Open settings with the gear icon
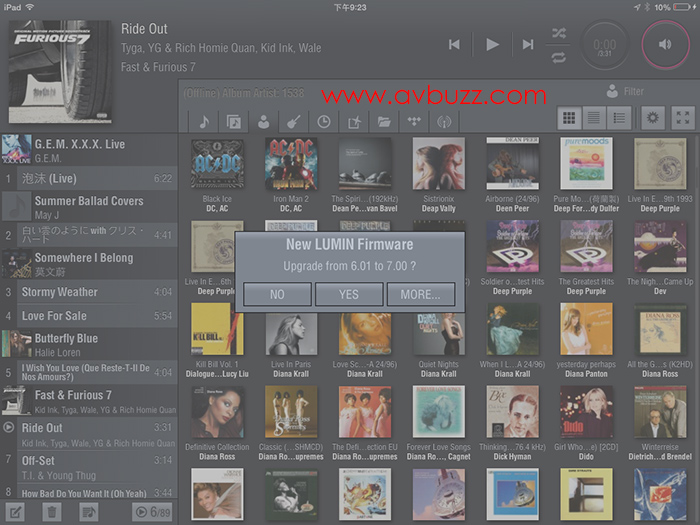This screenshot has width=700, height=525. coord(652,118)
